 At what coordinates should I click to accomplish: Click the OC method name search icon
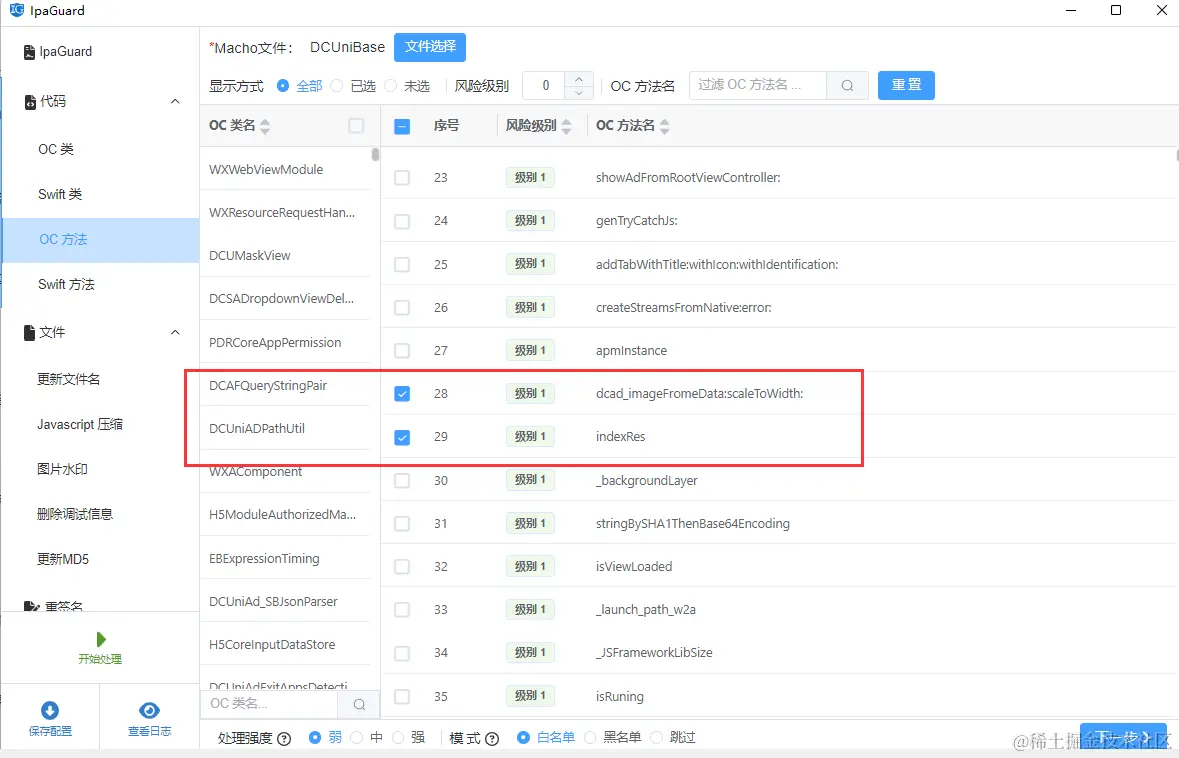(x=847, y=86)
